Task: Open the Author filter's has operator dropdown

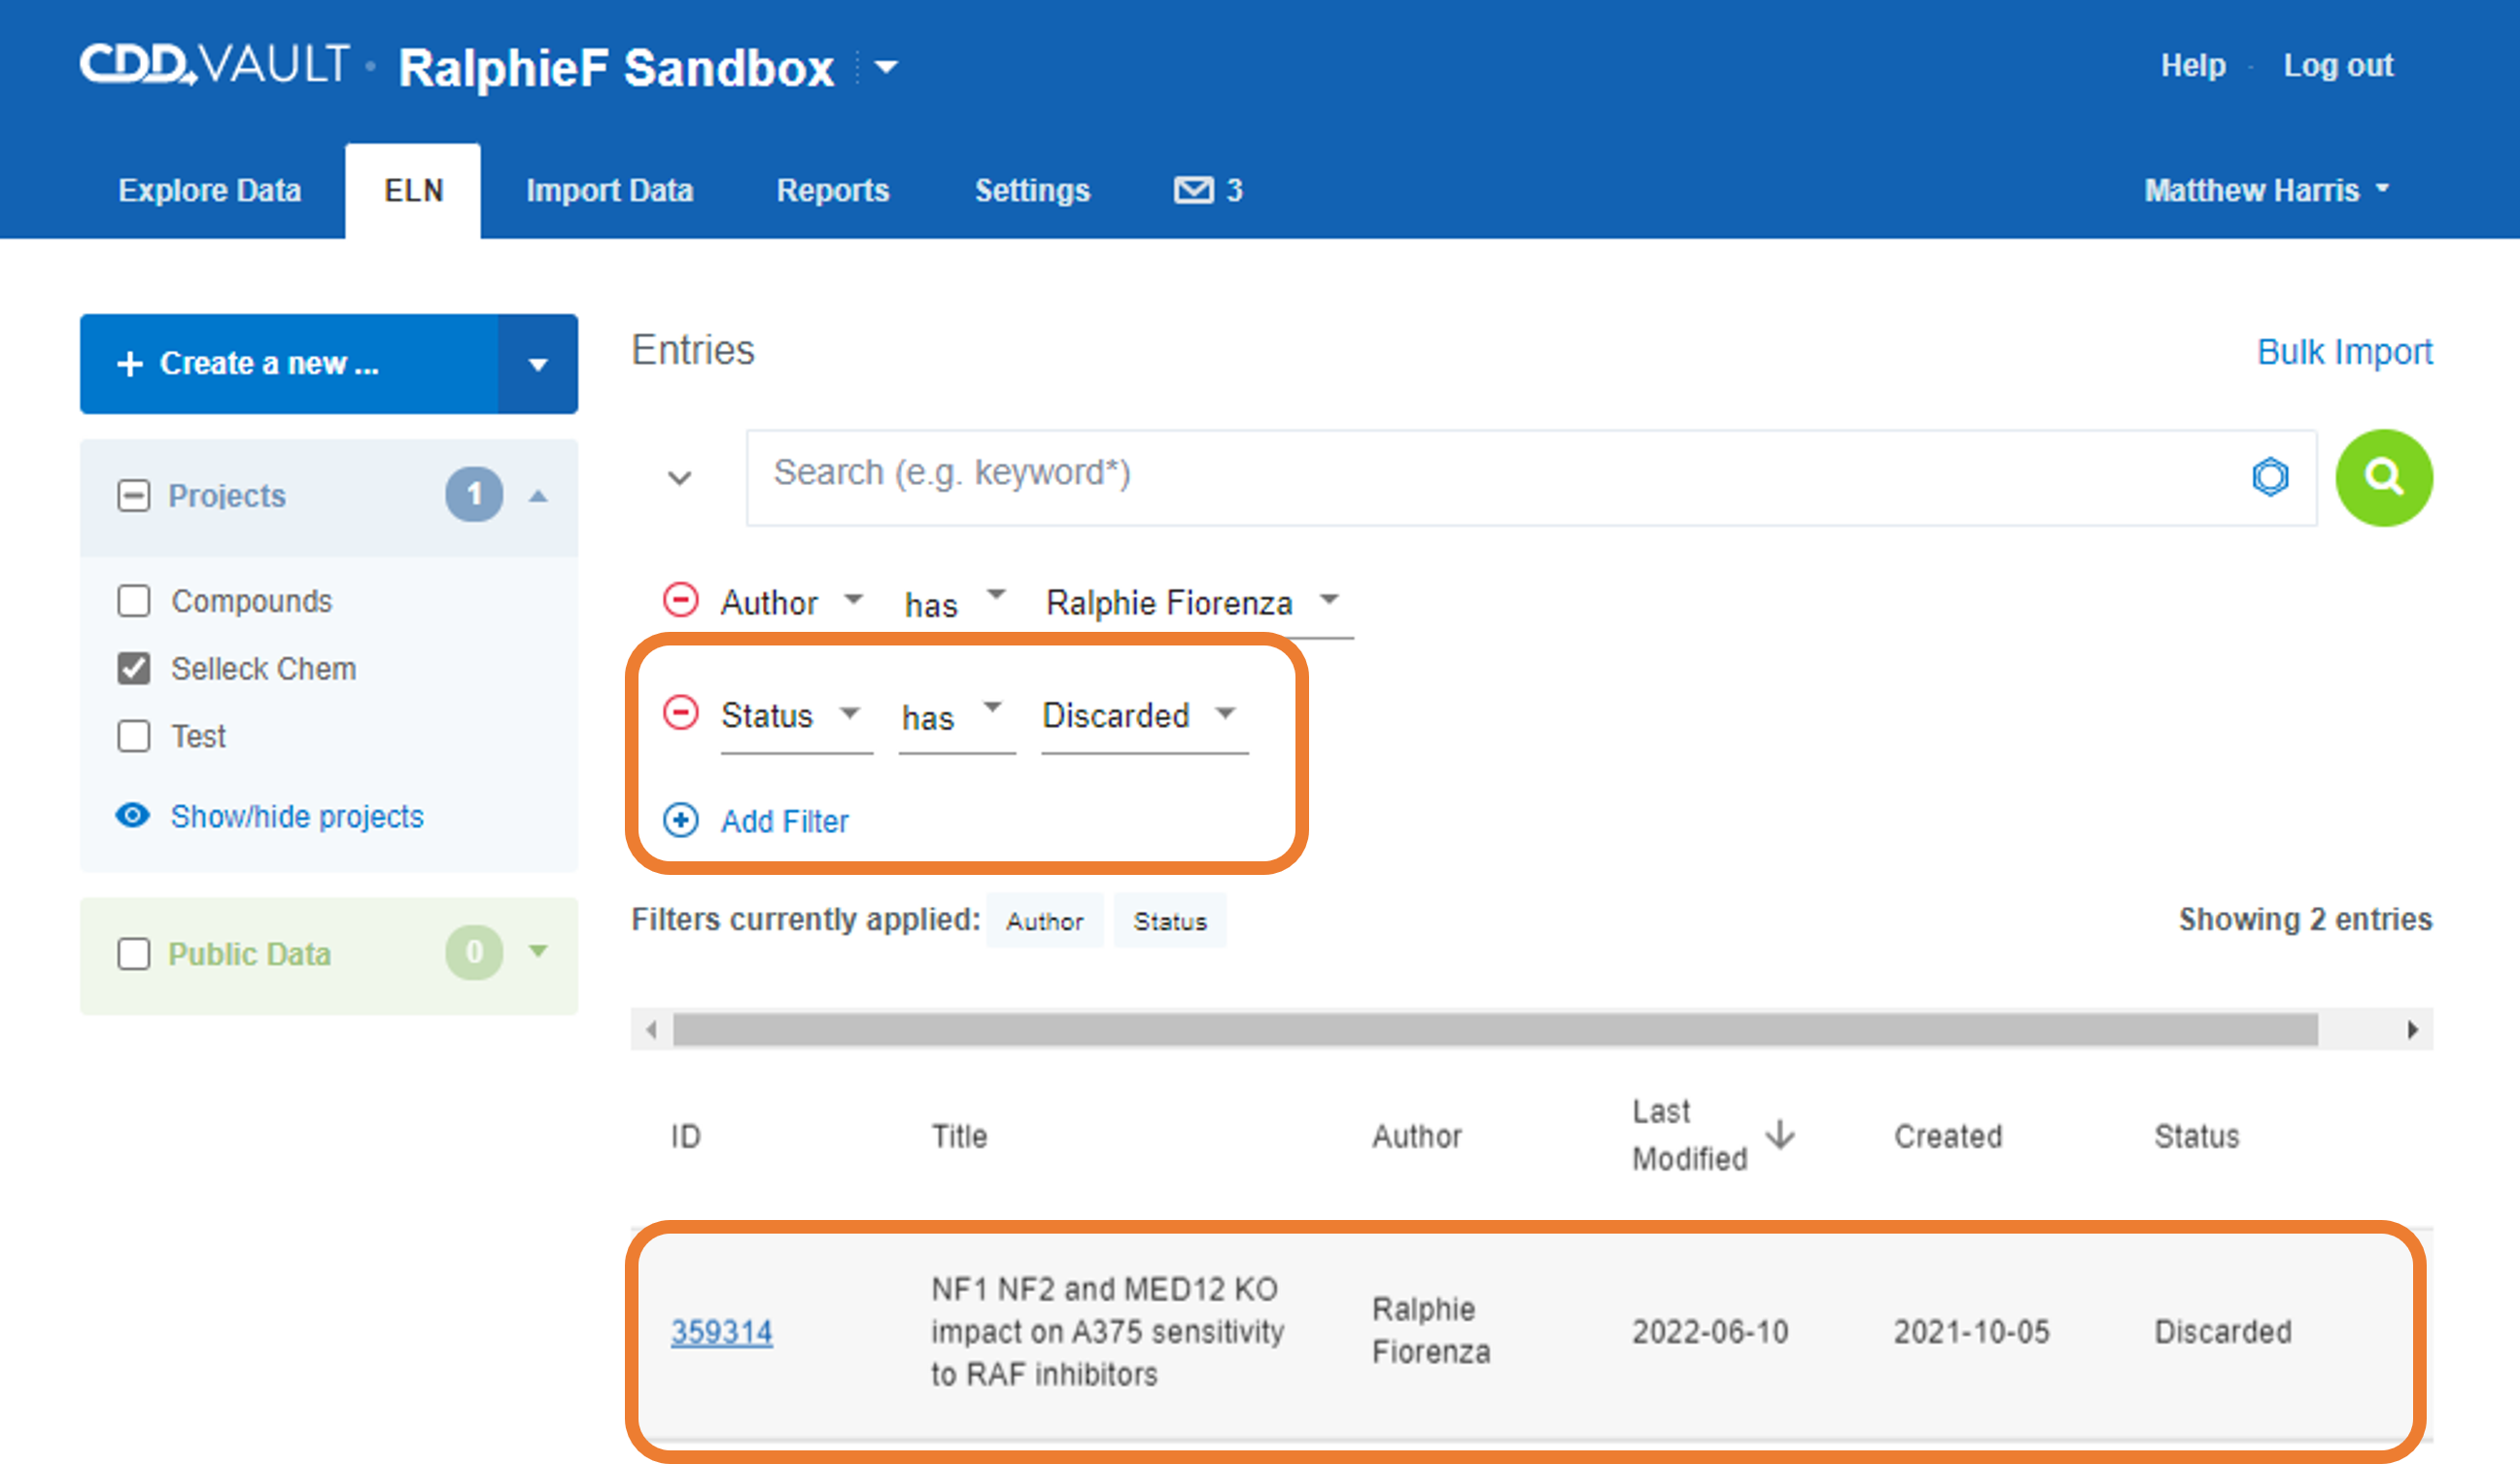Action: coord(954,603)
